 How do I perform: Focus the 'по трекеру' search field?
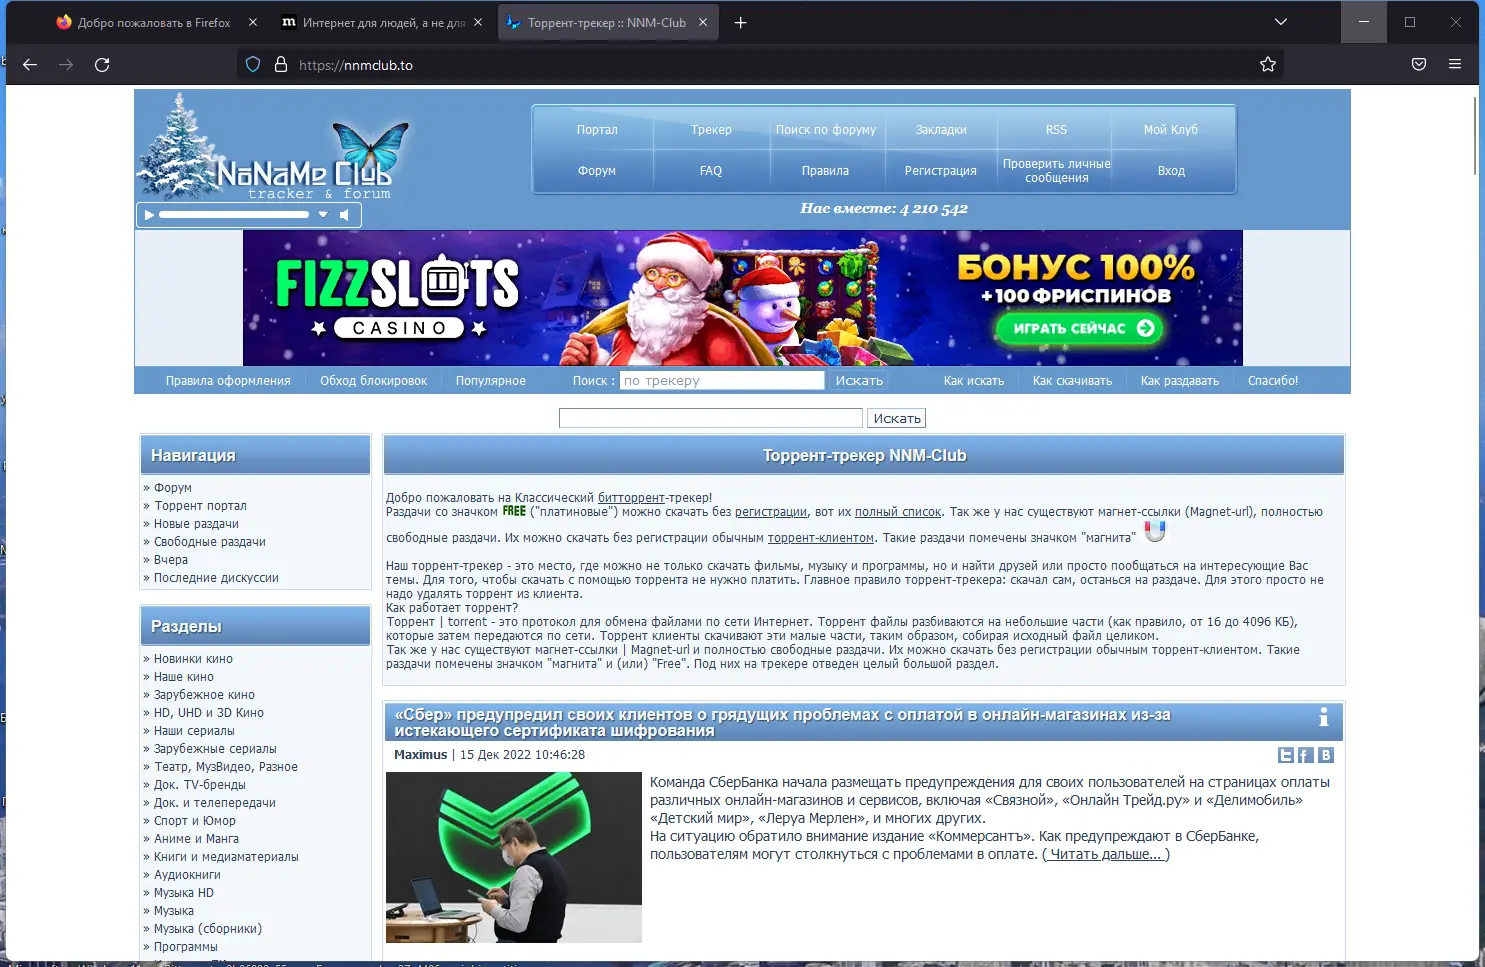pyautogui.click(x=722, y=381)
